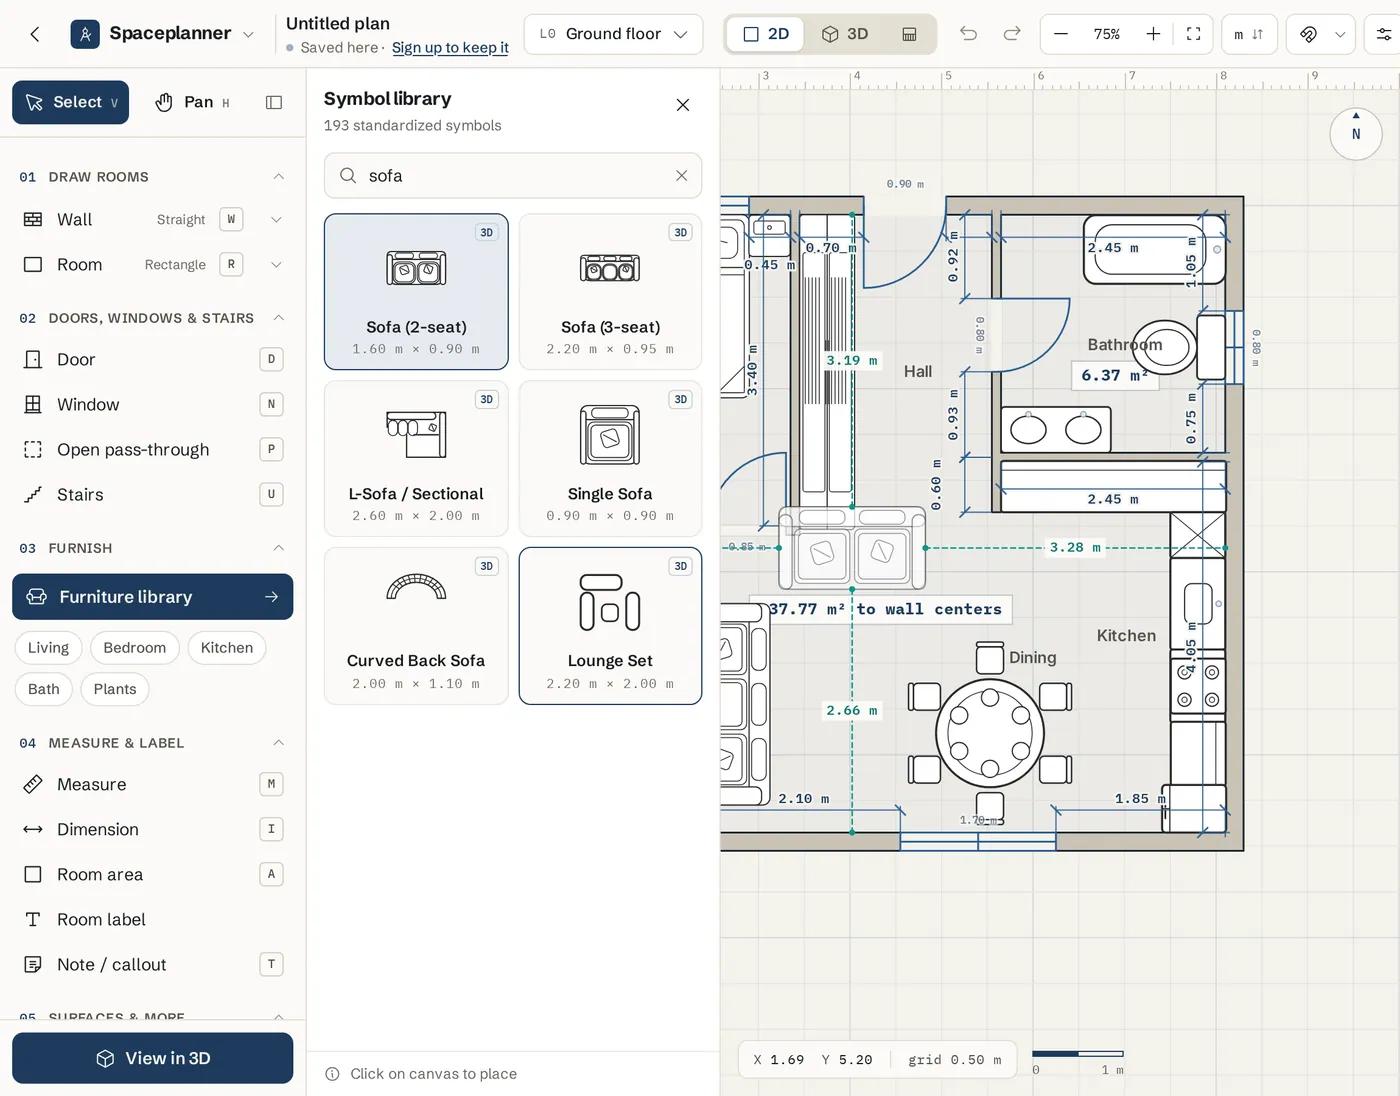The width and height of the screenshot is (1400, 1096).
Task: Collapse the Draw Rooms section
Action: (279, 177)
